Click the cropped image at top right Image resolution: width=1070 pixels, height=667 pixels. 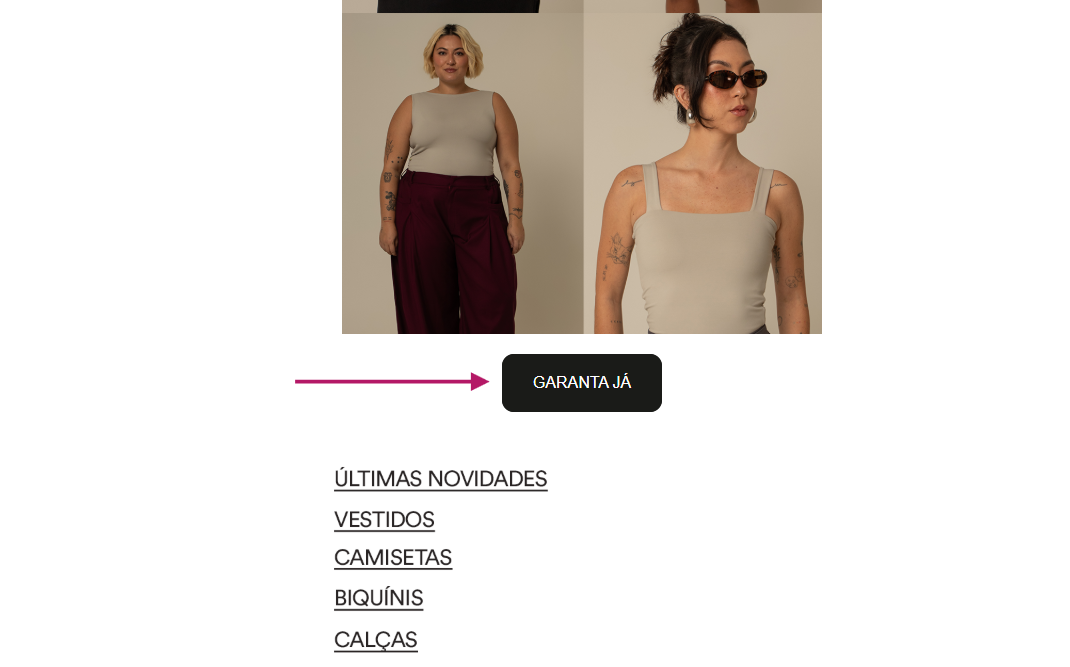[703, 6]
